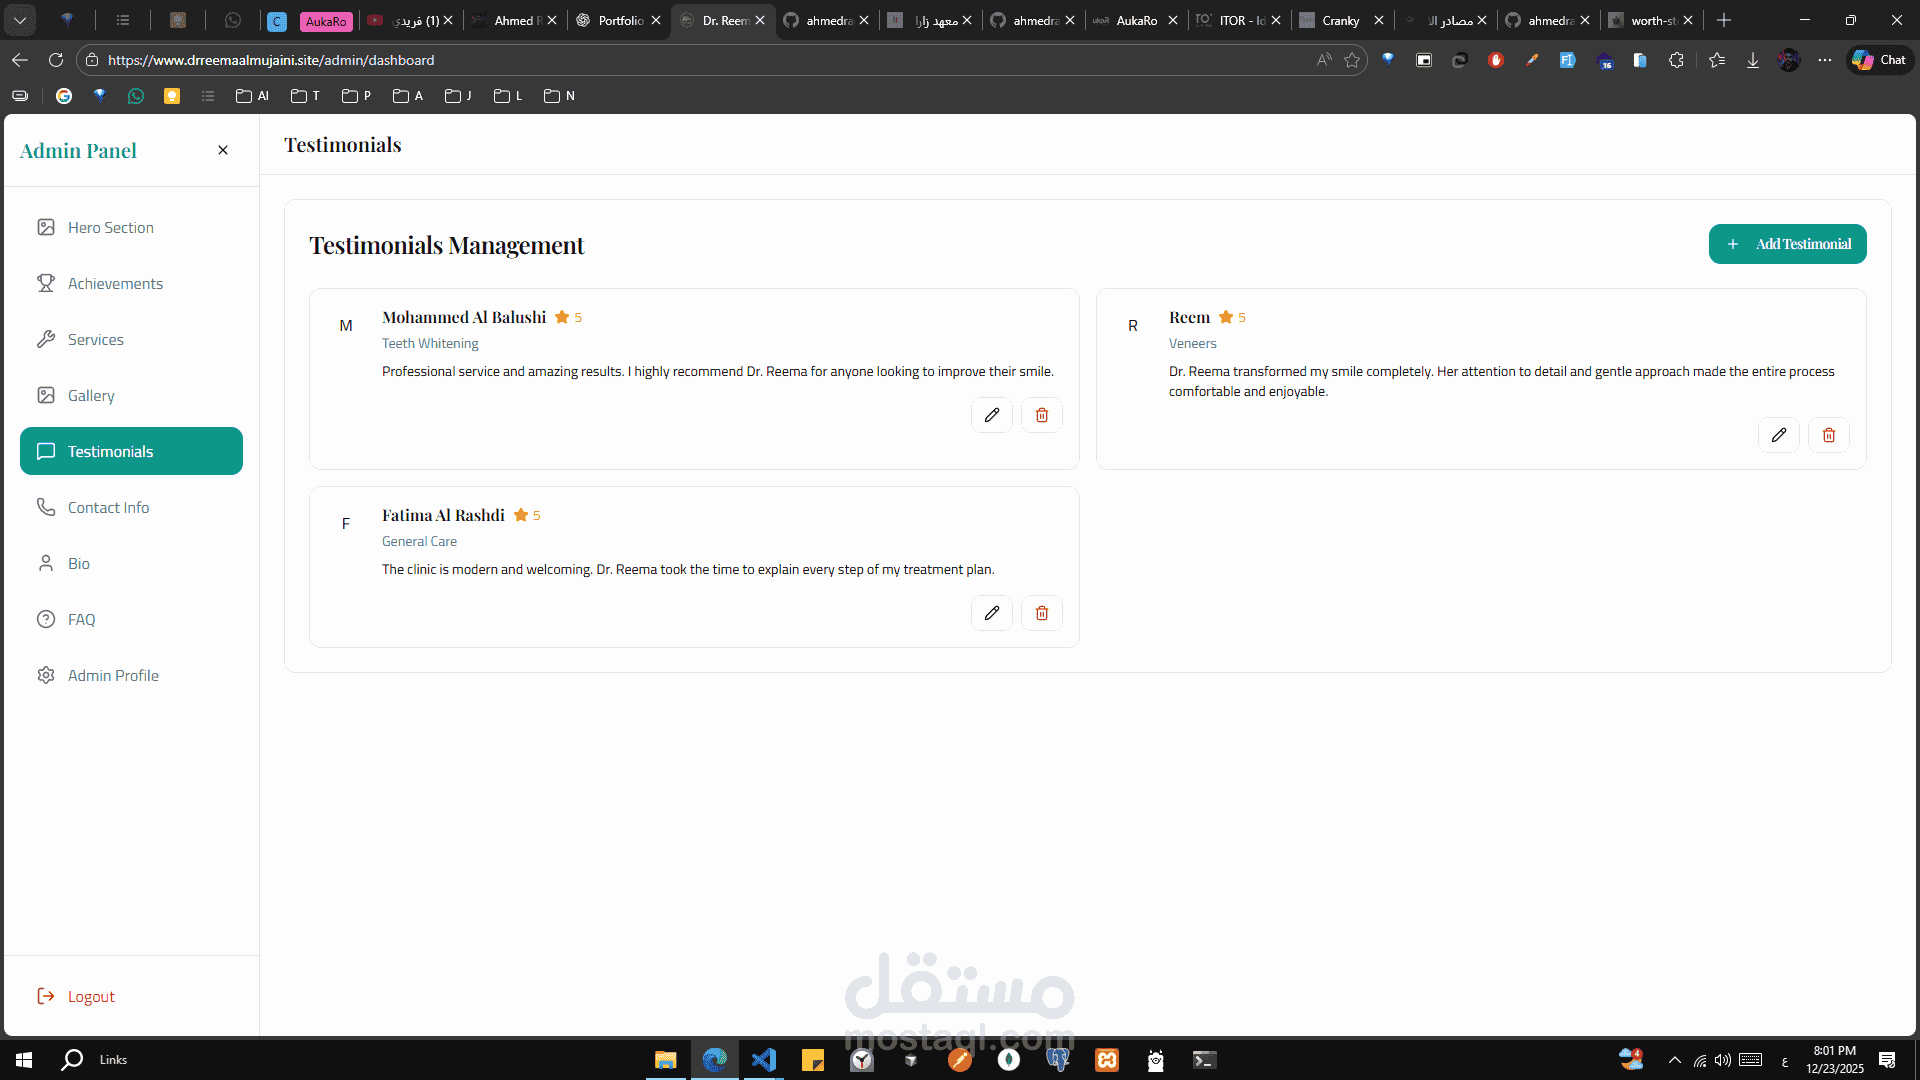The height and width of the screenshot is (1080, 1920).
Task: Open Visual Studio Code from taskbar
Action: [763, 1060]
